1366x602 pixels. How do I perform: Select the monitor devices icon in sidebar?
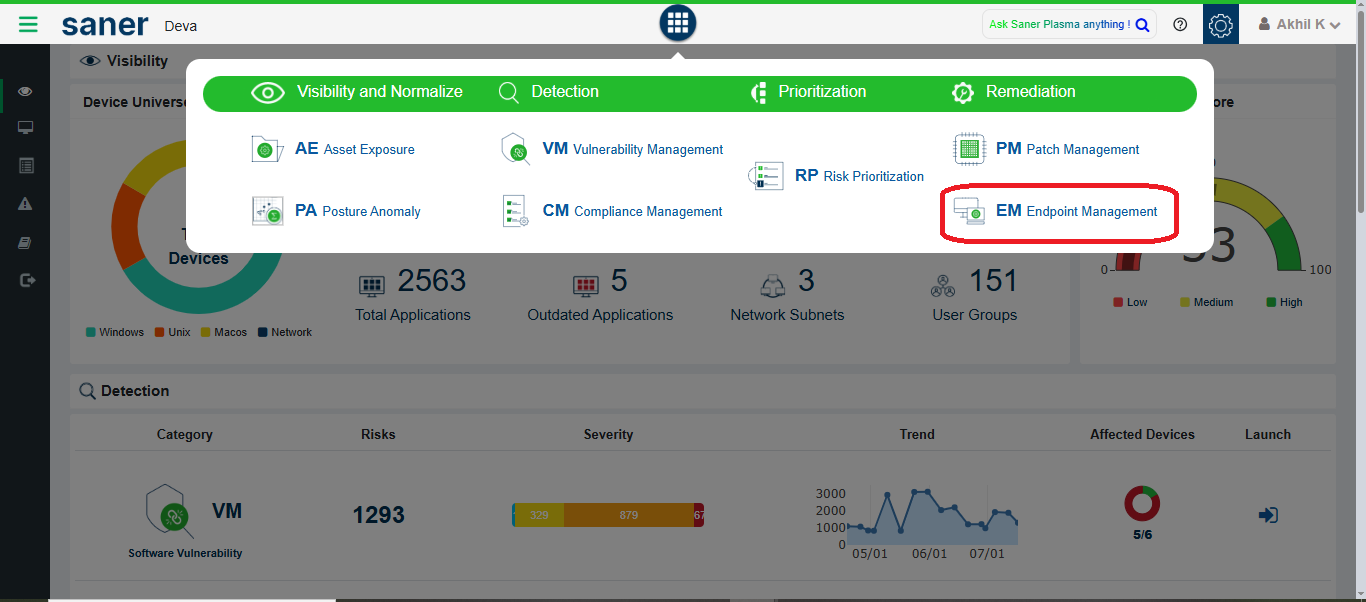coord(25,128)
